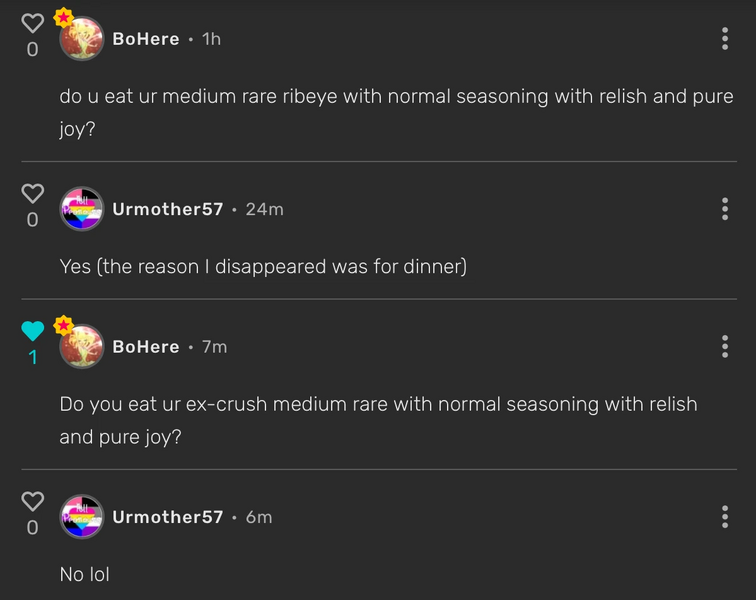Unlike BoHere's ex-crush comment
756x600 pixels.
pos(33,331)
